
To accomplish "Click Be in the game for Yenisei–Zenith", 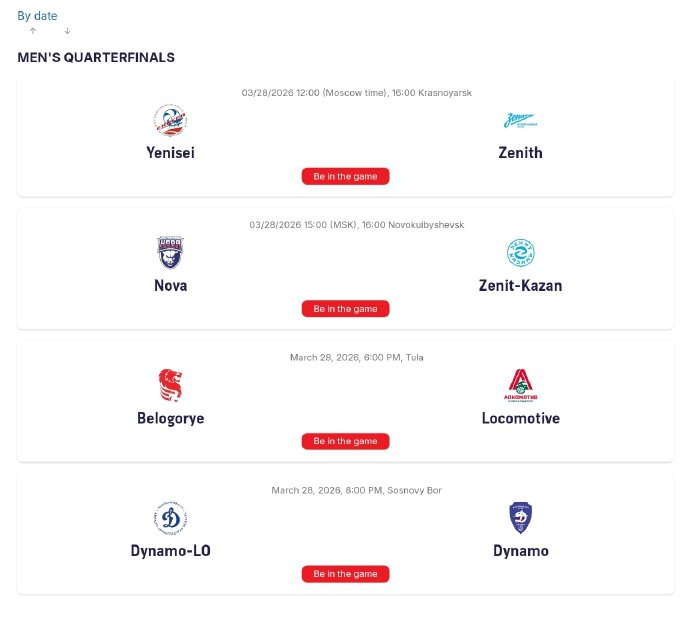I will pos(345,176).
